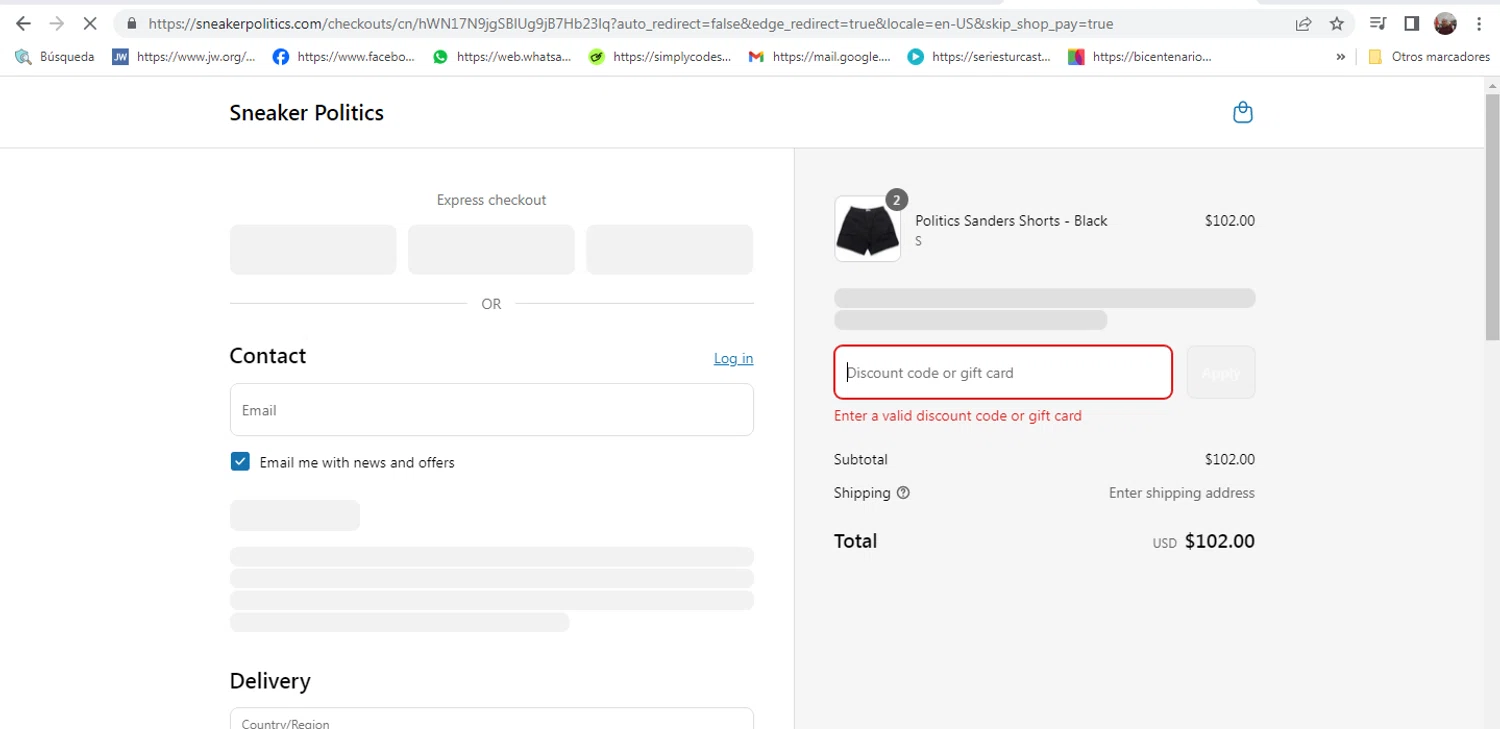Click the Subtotal label

(x=860, y=460)
